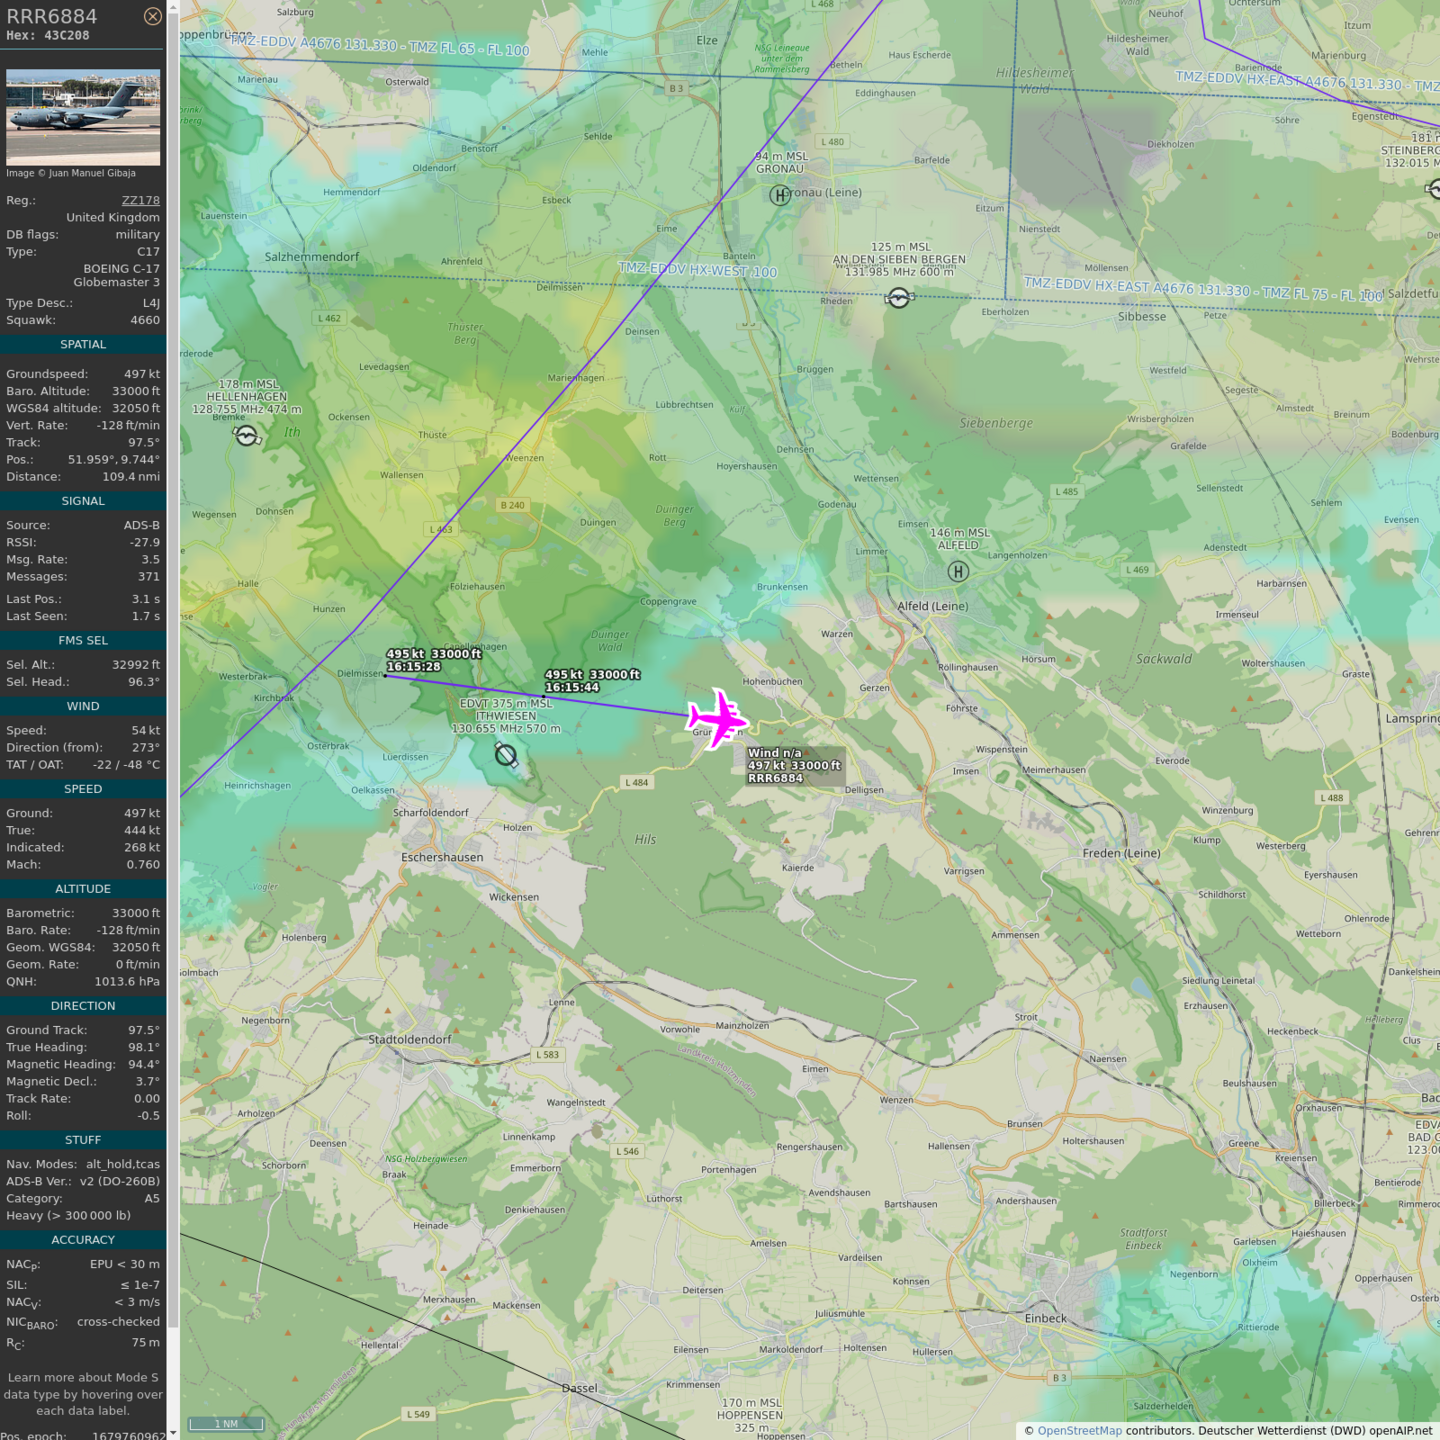This screenshot has width=1440, height=1440.
Task: Click the Gronau (Leine) heliport H icon
Action: (780, 195)
